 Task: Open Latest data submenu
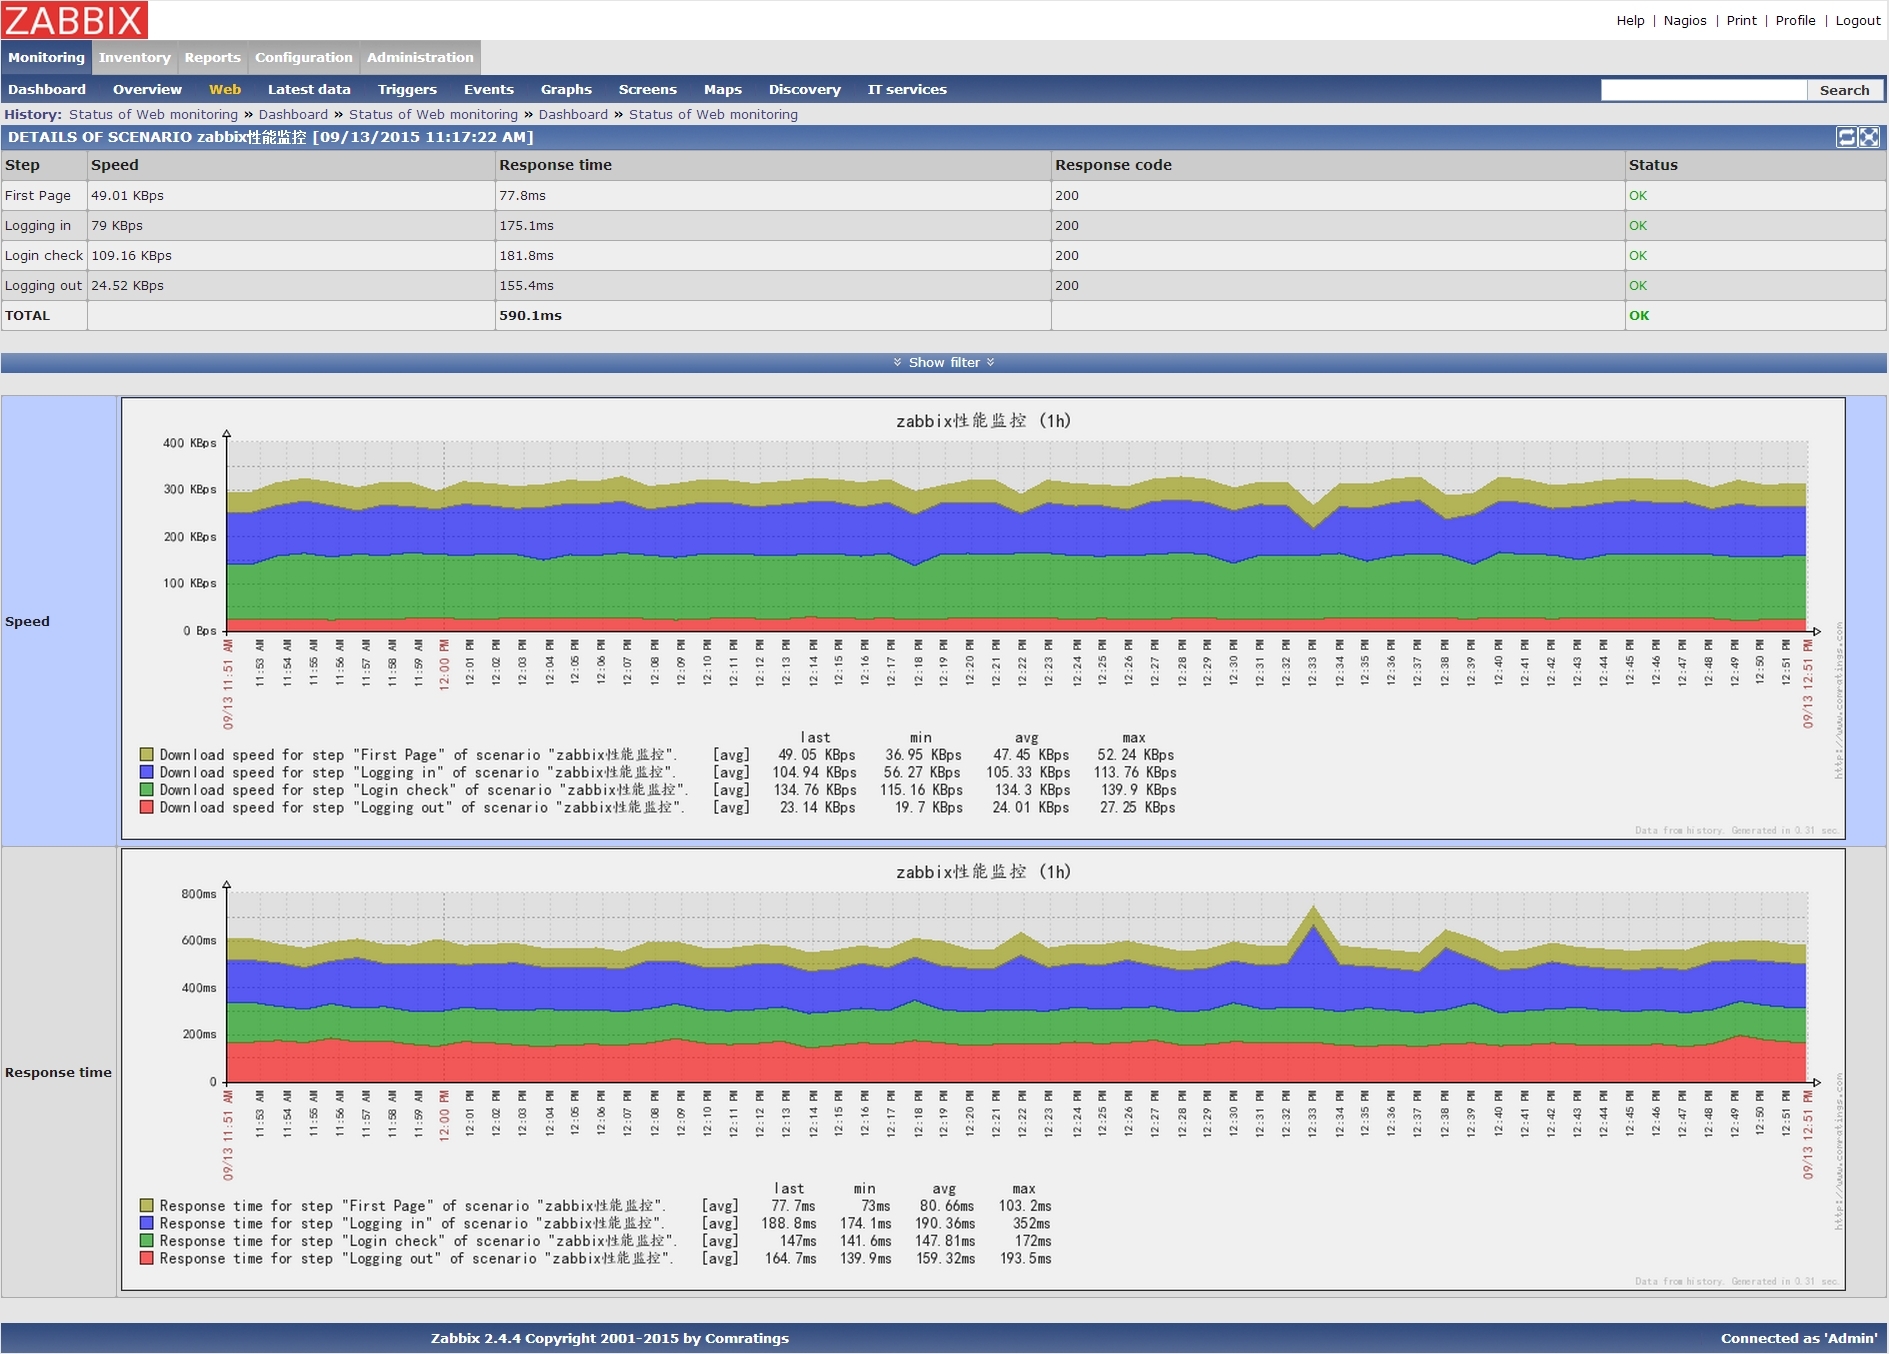pyautogui.click(x=309, y=89)
